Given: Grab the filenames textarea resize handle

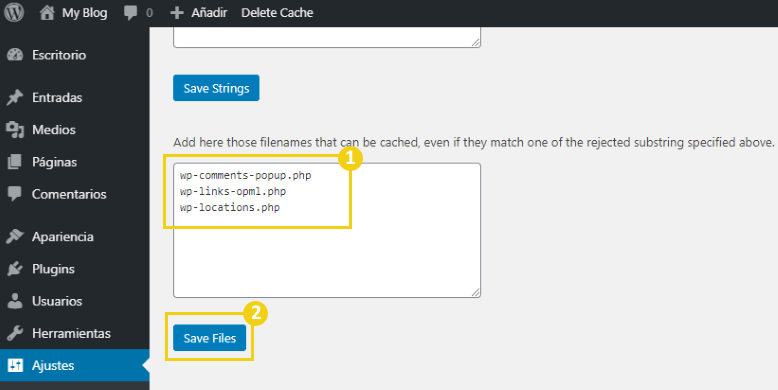Looking at the screenshot, I should point(475,292).
